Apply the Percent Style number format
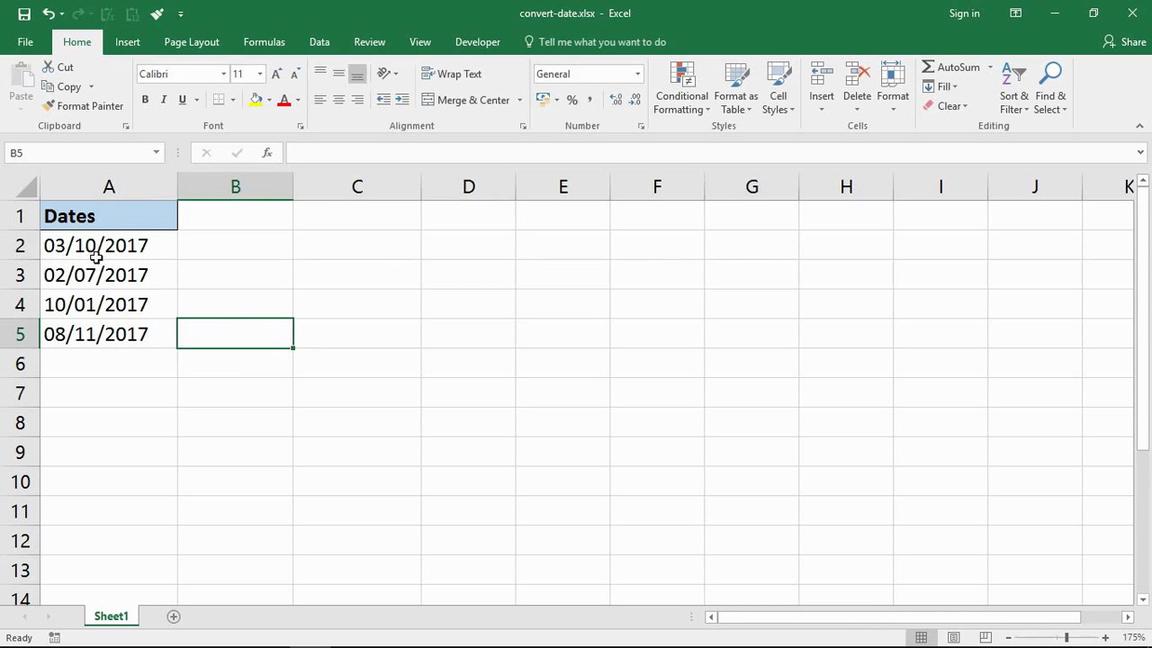 (x=572, y=99)
